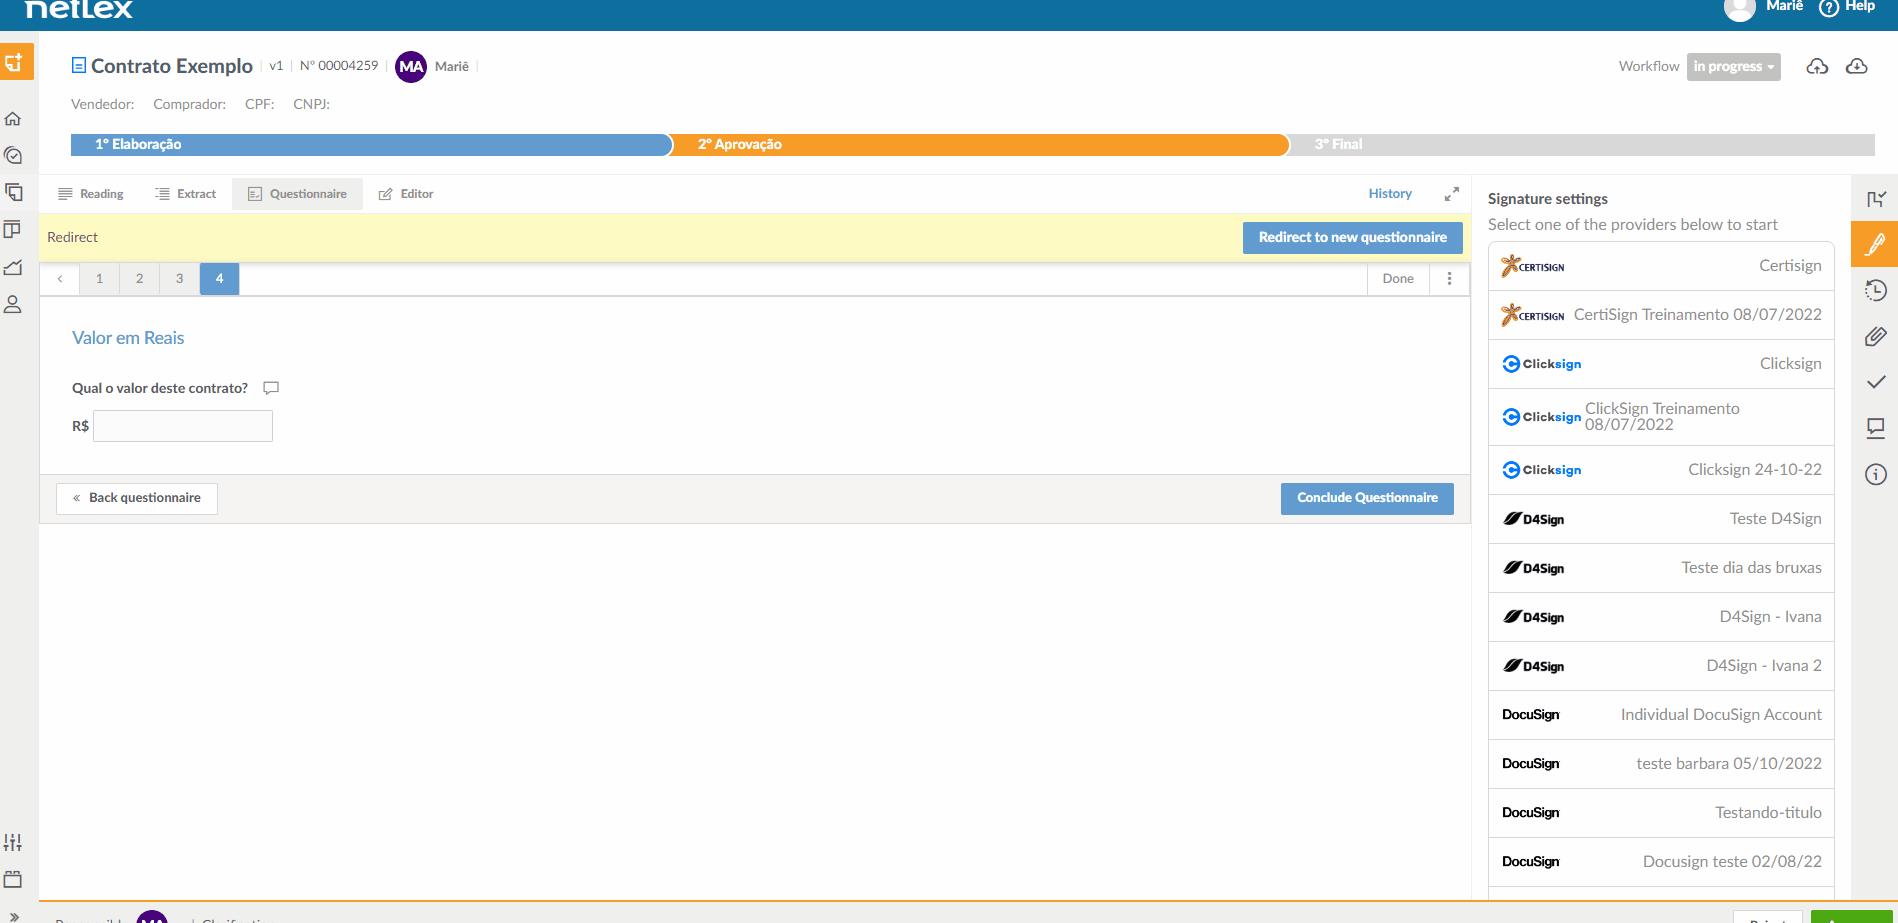Open the sliders settings icon in sidebar
1898x923 pixels.
pyautogui.click(x=13, y=843)
